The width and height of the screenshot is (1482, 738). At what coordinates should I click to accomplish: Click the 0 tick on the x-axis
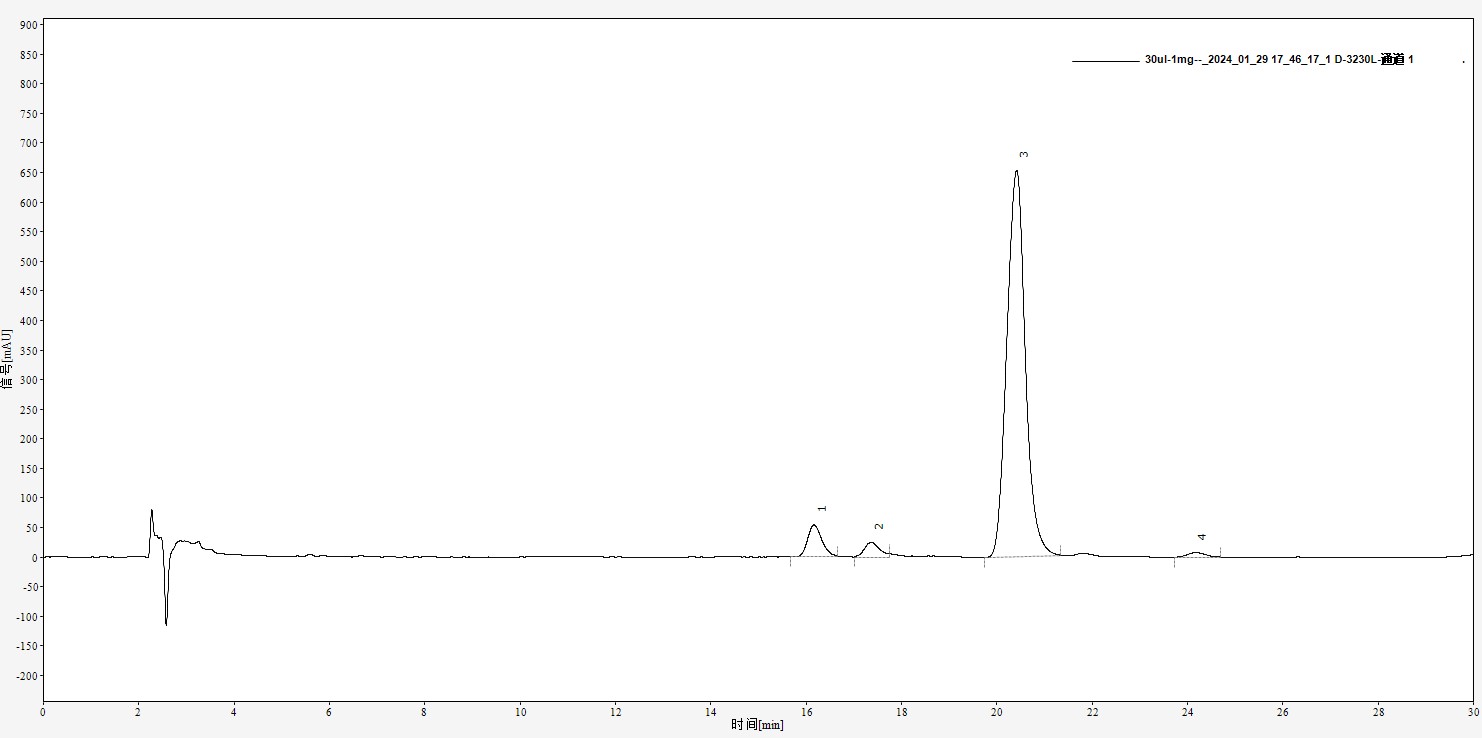43,712
